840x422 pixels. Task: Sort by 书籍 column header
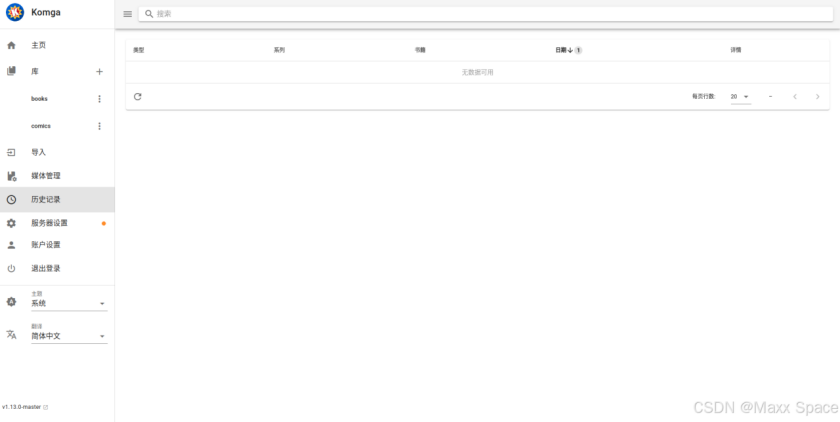tap(420, 50)
